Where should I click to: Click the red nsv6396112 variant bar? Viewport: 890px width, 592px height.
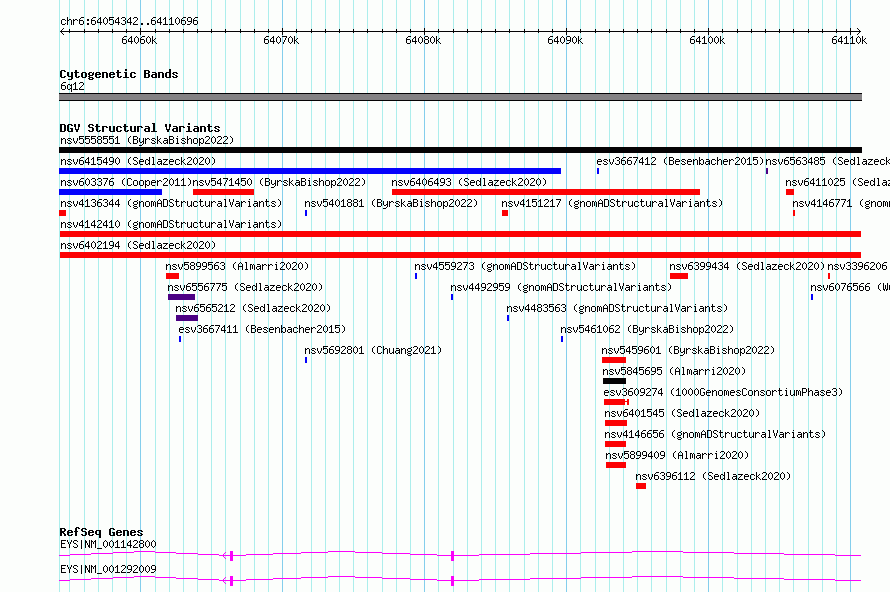pyautogui.click(x=641, y=486)
